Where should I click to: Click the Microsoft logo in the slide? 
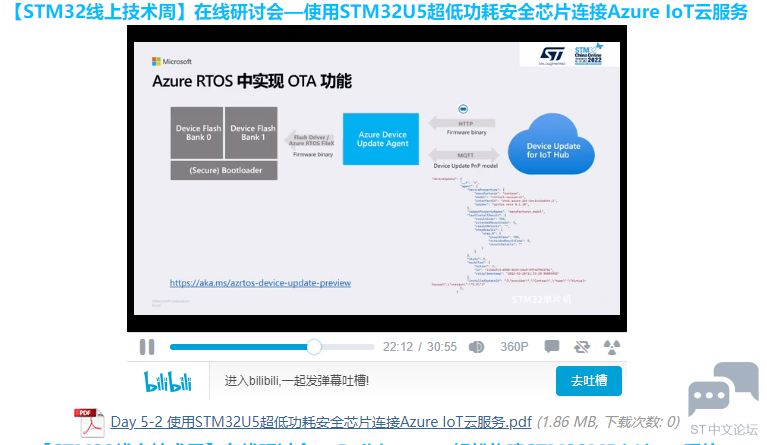[172, 62]
